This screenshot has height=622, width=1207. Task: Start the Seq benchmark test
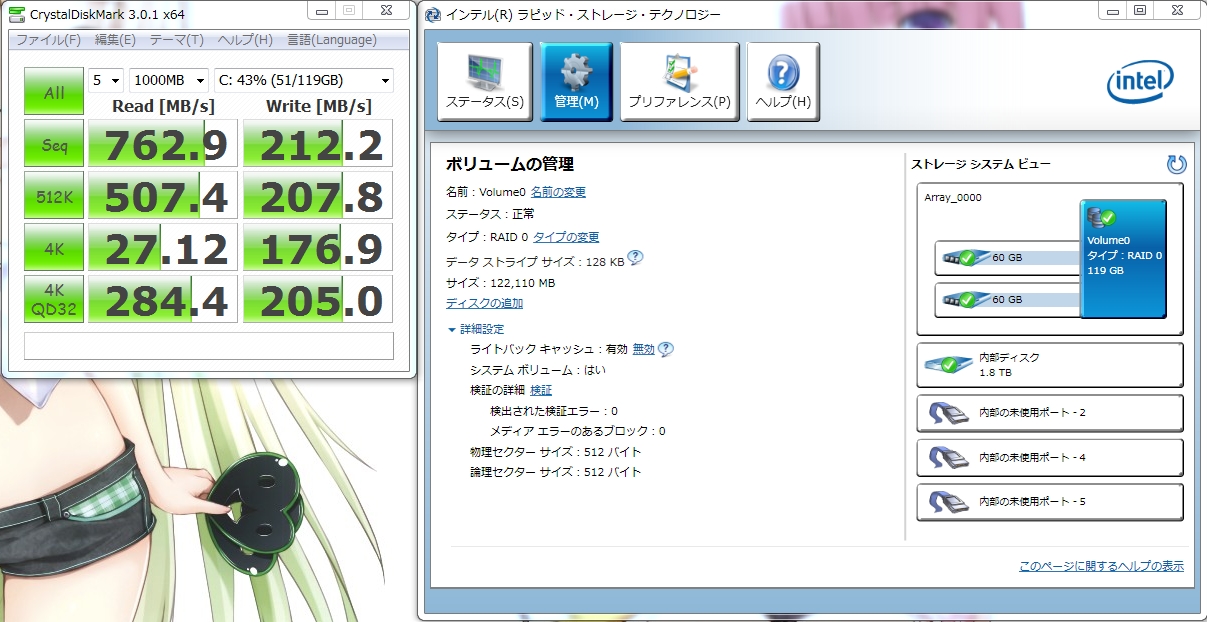pyautogui.click(x=54, y=144)
